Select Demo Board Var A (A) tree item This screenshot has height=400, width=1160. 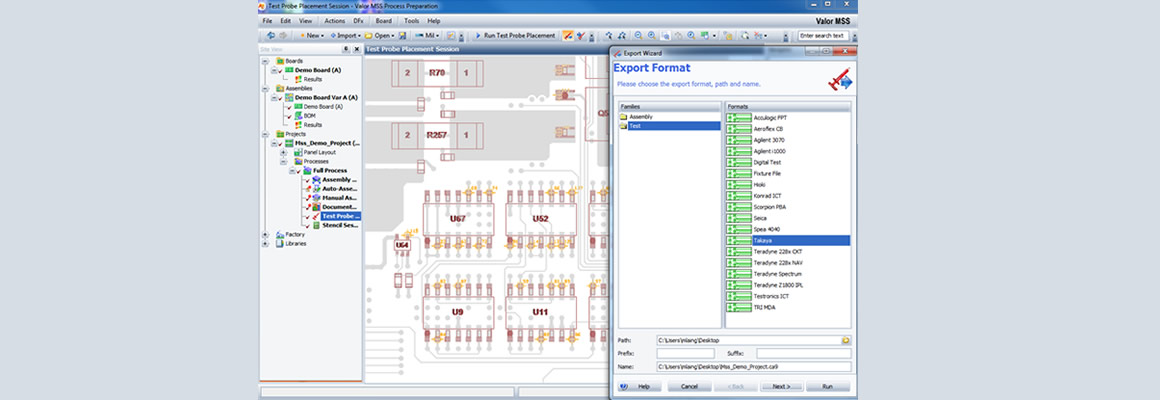pos(326,98)
